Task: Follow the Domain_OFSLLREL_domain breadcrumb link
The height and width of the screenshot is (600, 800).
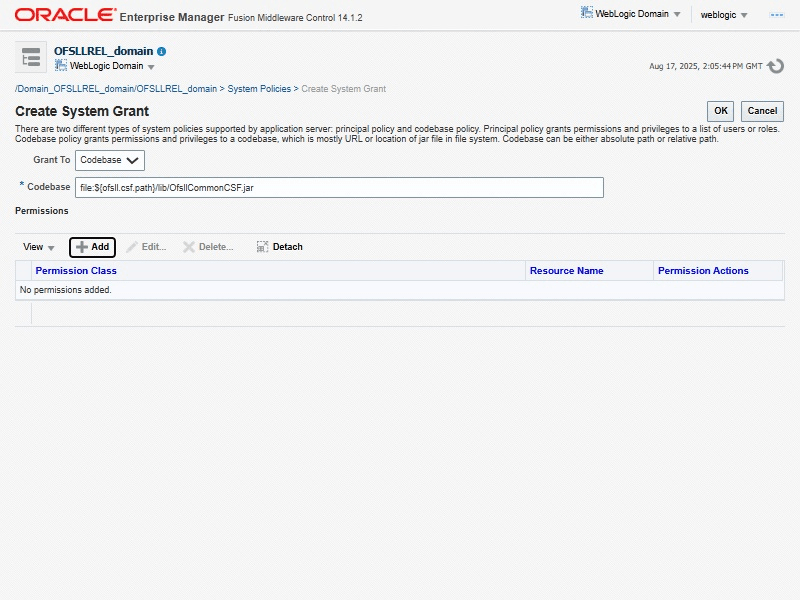Action: (116, 89)
